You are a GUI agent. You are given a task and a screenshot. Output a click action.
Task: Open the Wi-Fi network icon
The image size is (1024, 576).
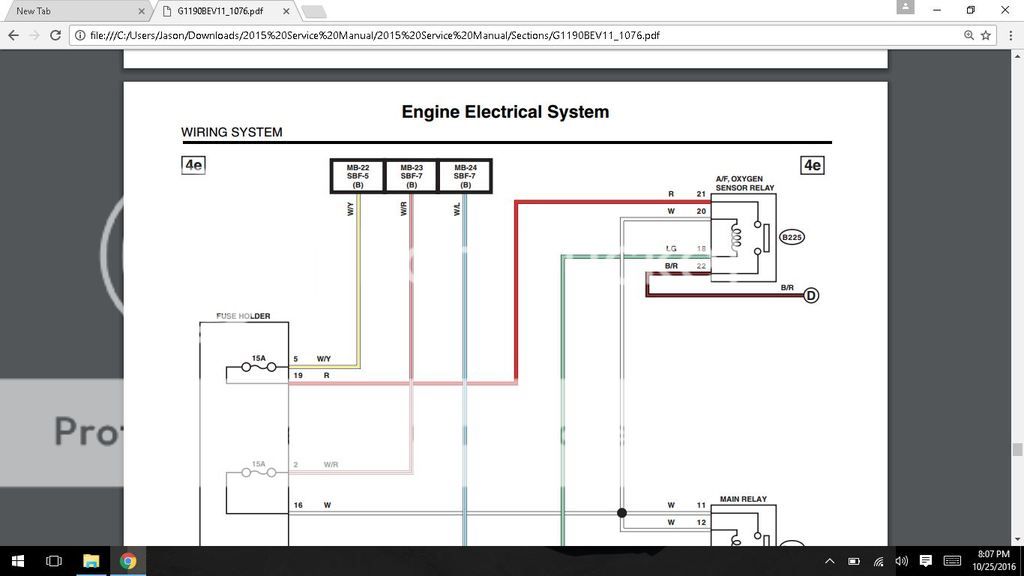[877, 560]
